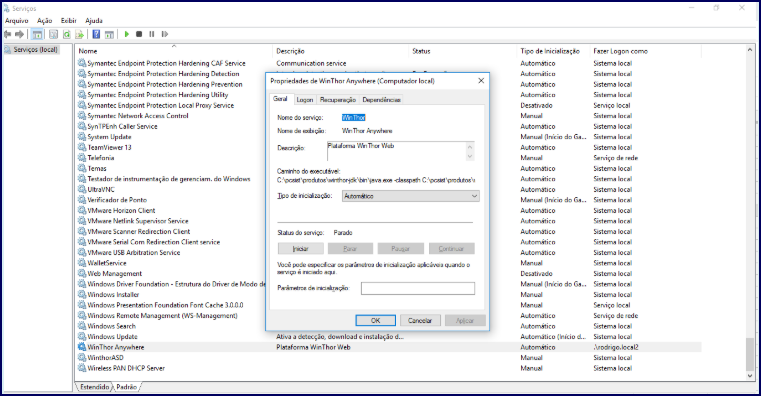Click the gear icon of UltraVNC service
This screenshot has width=761, height=396.
(82, 189)
